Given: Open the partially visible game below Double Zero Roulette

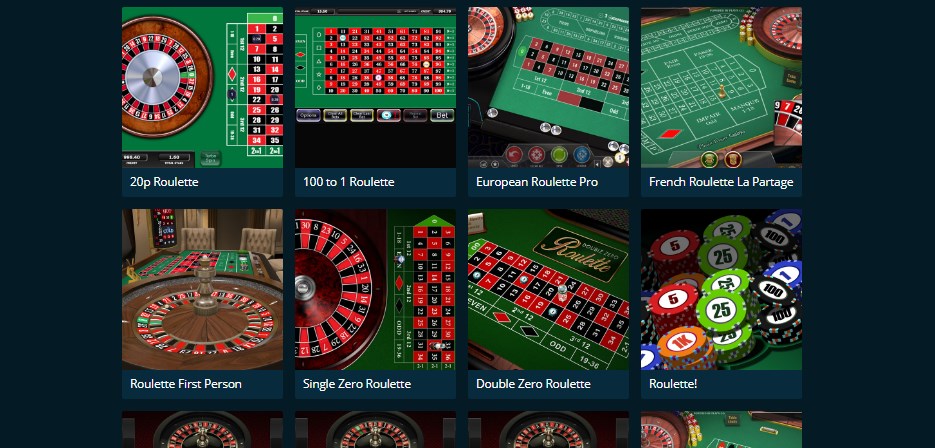Looking at the screenshot, I should click(548, 430).
